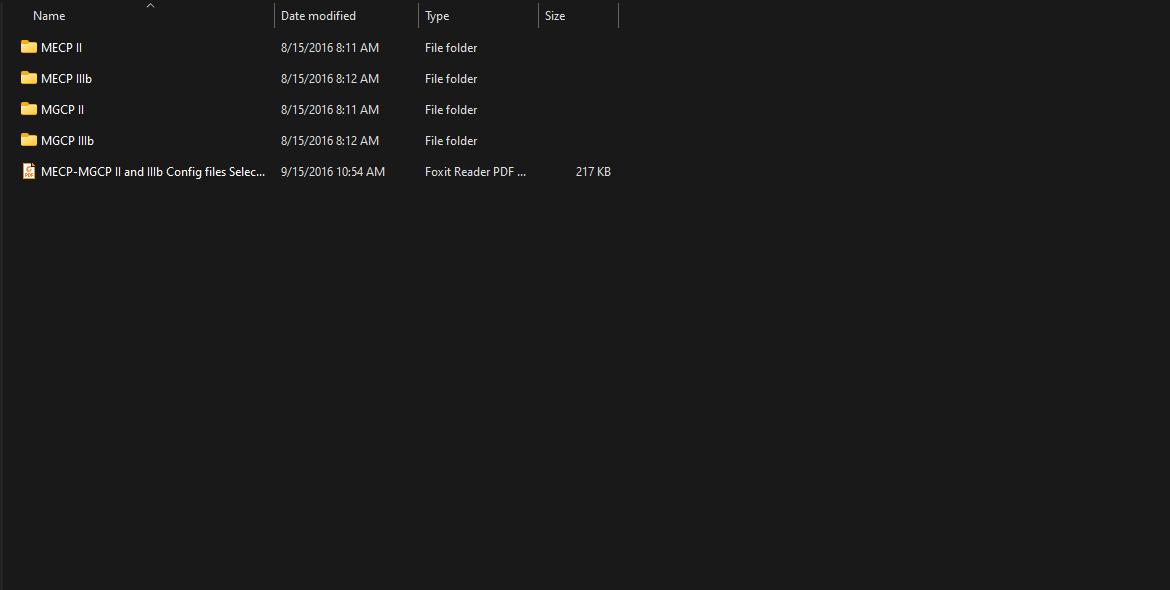Click the Foxit Reader PDF type label
1170x590 pixels.
coord(476,171)
